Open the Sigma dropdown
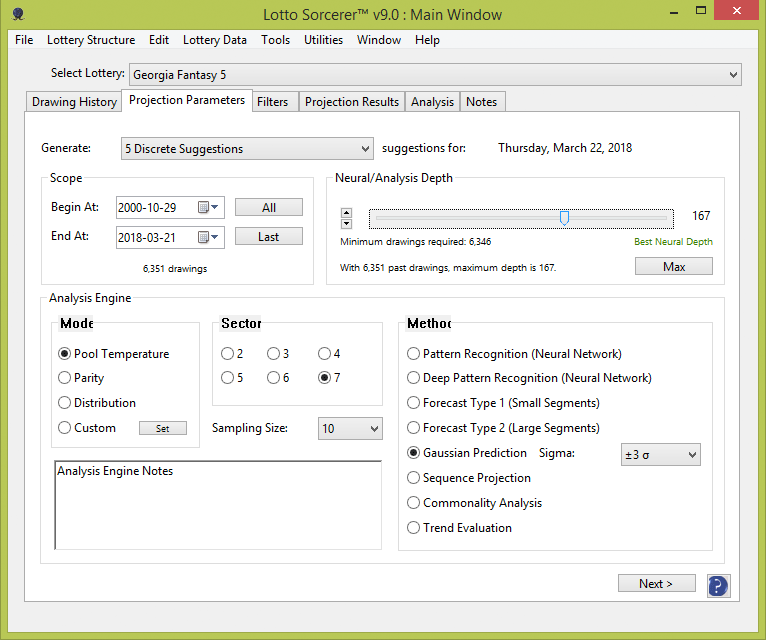 tap(660, 455)
